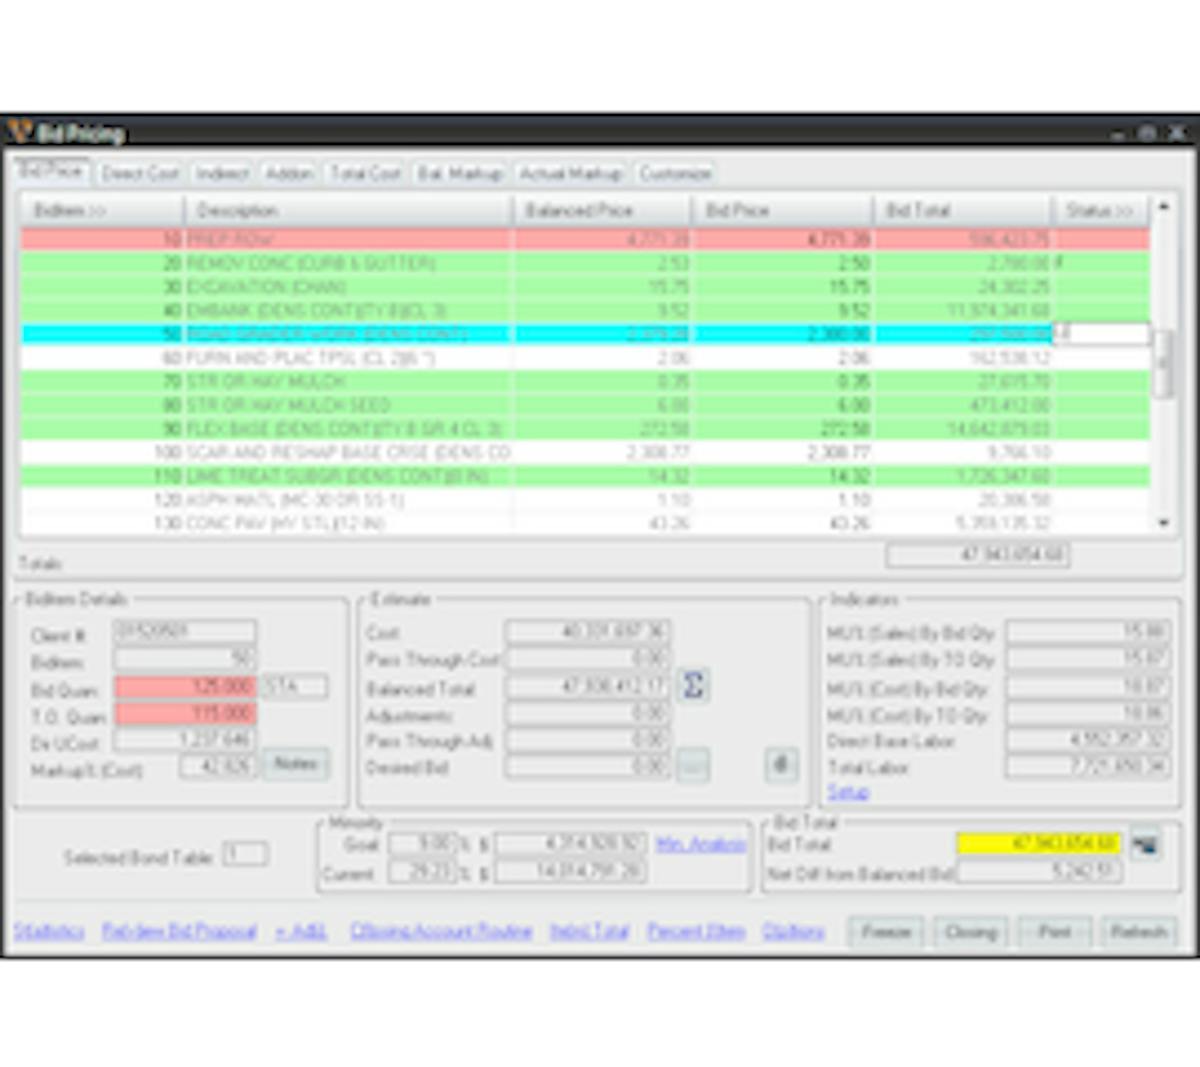
Task: Select the Customize tab
Action: (675, 174)
